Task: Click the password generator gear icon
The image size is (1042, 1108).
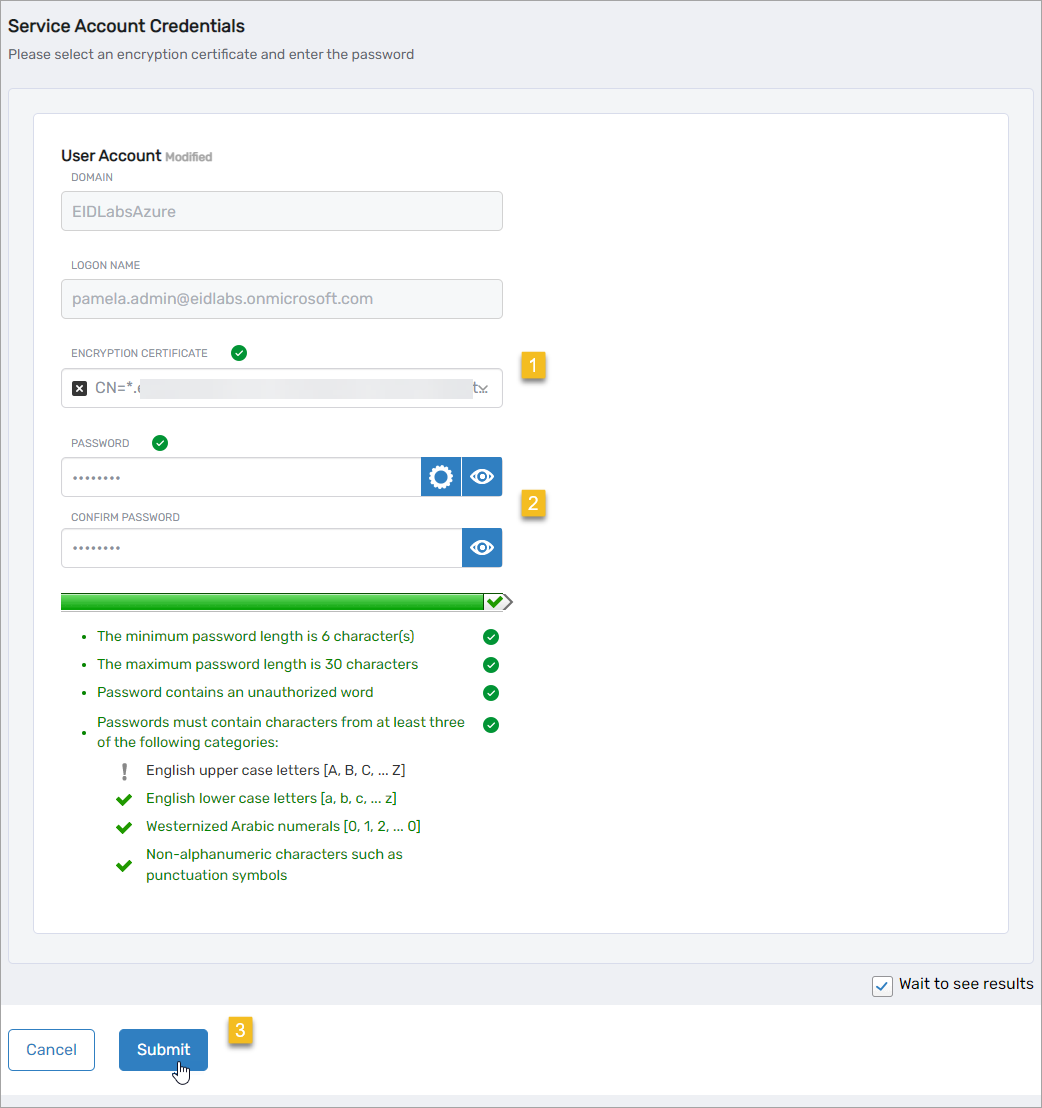Action: [x=440, y=477]
